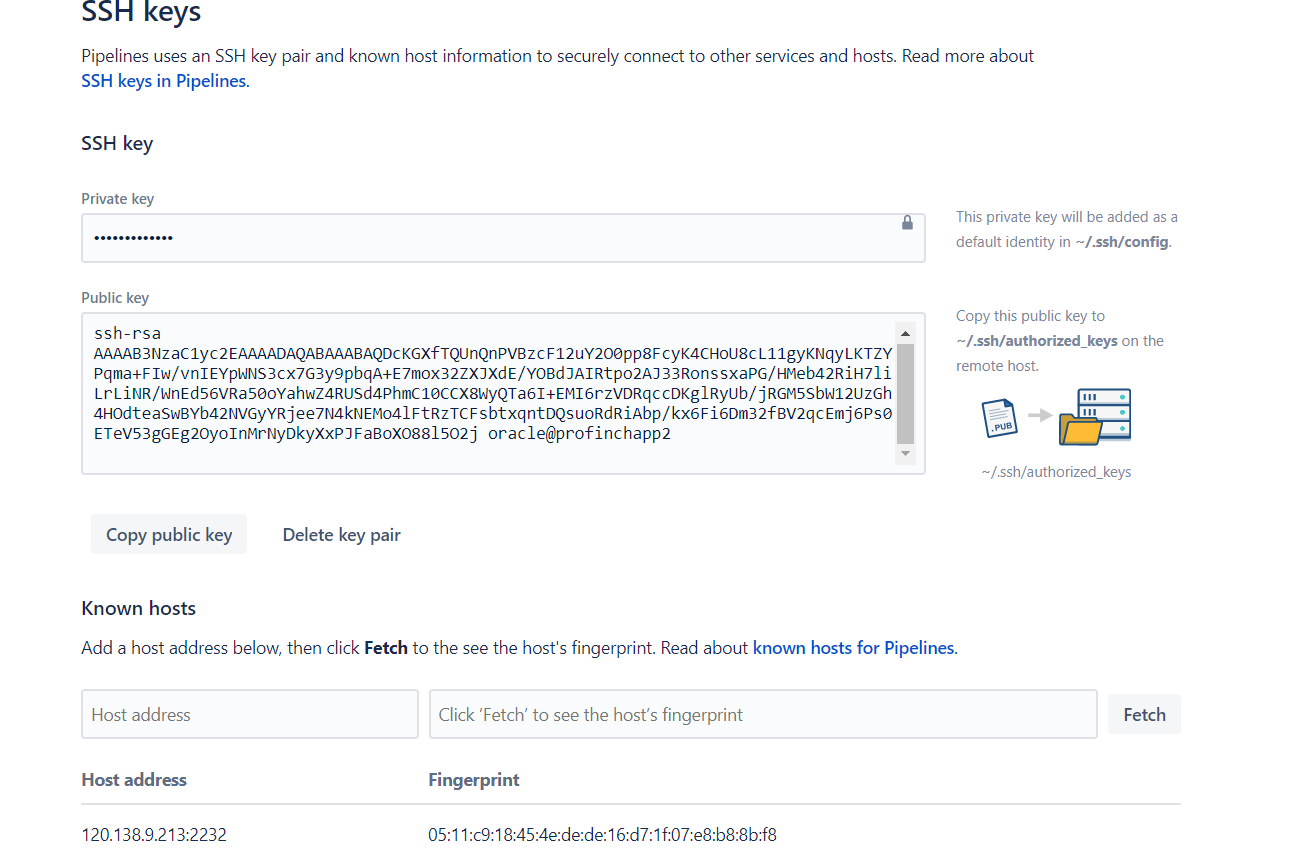Click the fingerprint value starting 05:11:c9

pos(602,834)
